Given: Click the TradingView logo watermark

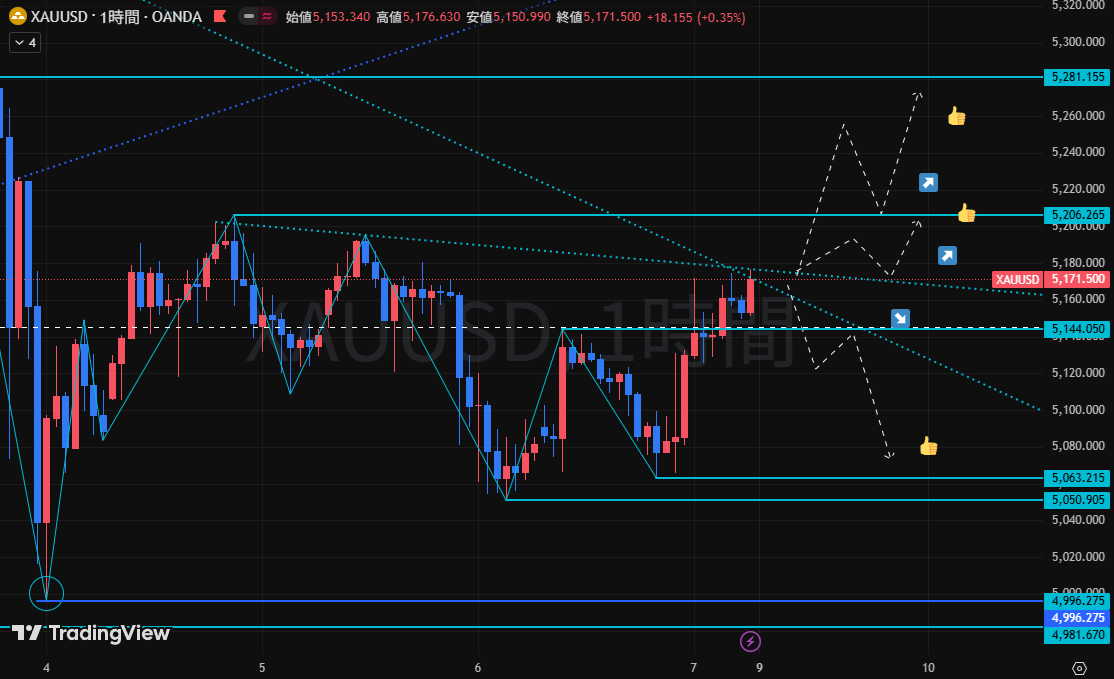Looking at the screenshot, I should coord(91,633).
